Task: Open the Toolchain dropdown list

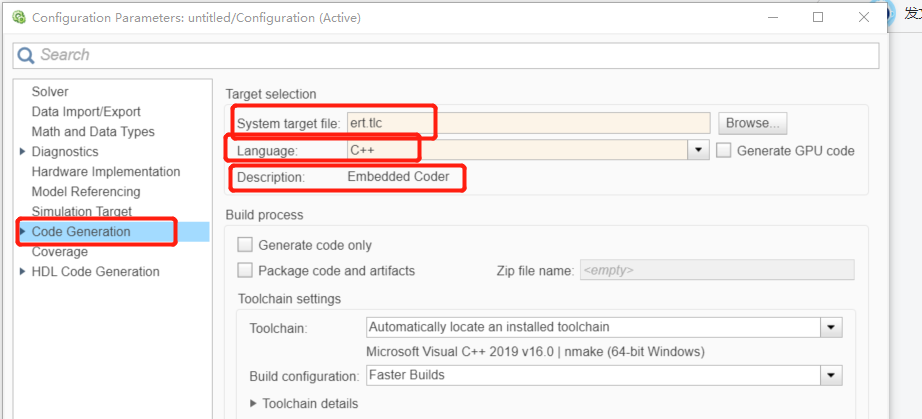Action: pos(829,327)
